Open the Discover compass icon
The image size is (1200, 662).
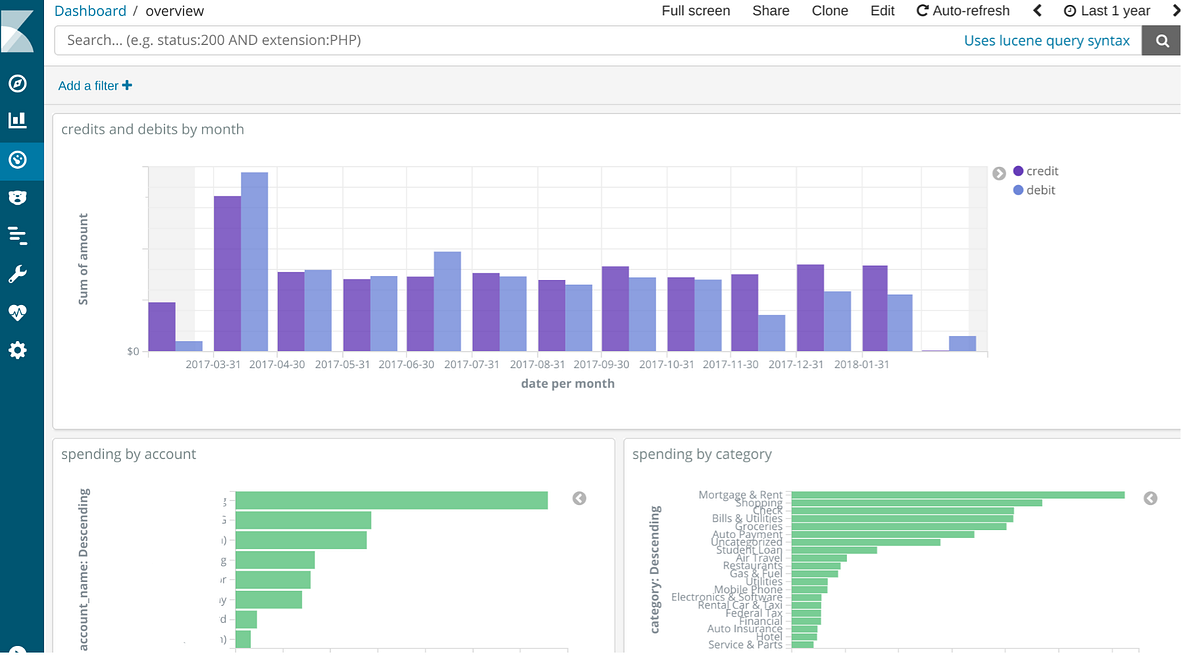click(x=20, y=84)
